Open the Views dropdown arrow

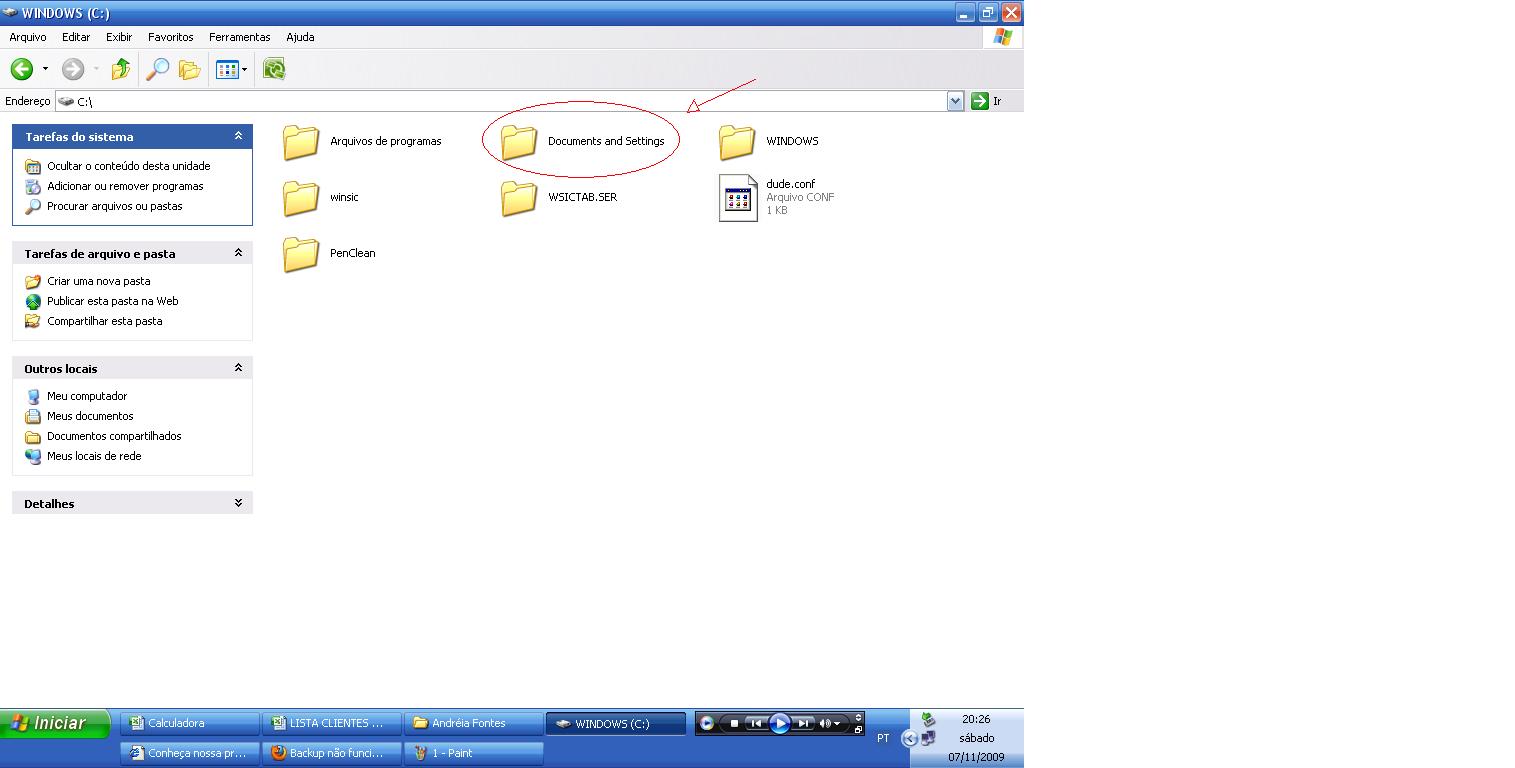(x=244, y=69)
